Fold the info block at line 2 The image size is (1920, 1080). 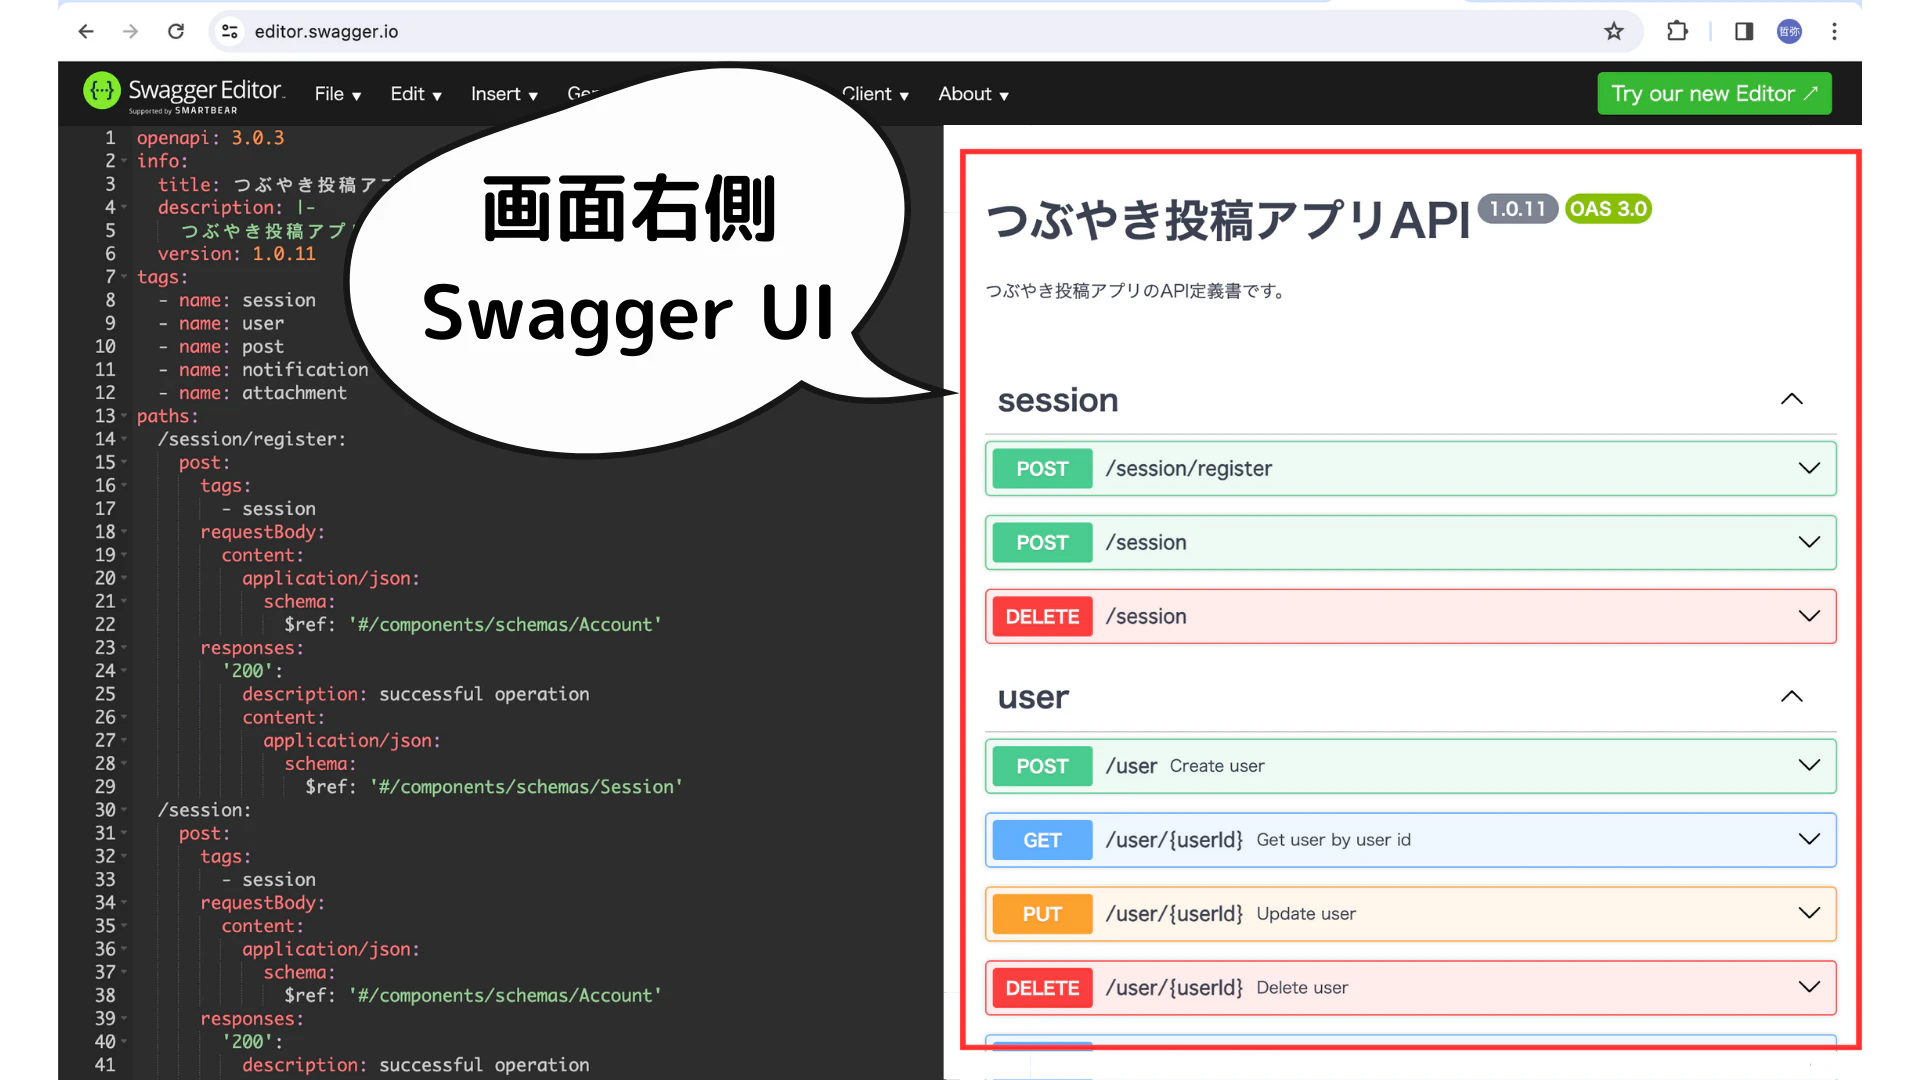124,161
